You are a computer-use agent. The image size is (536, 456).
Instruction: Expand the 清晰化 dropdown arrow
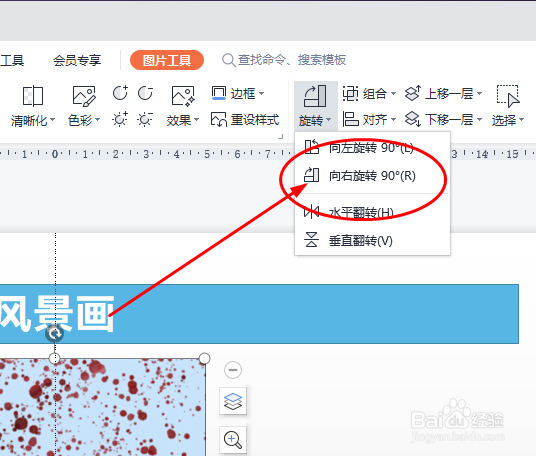(53, 120)
